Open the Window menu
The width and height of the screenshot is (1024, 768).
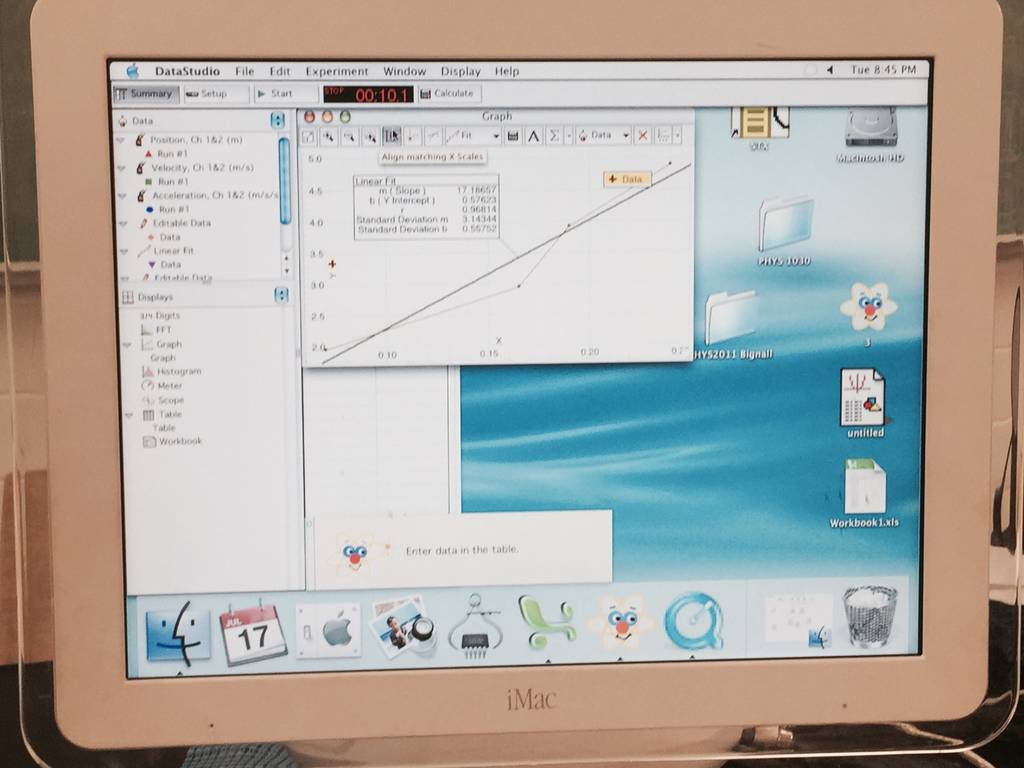404,71
